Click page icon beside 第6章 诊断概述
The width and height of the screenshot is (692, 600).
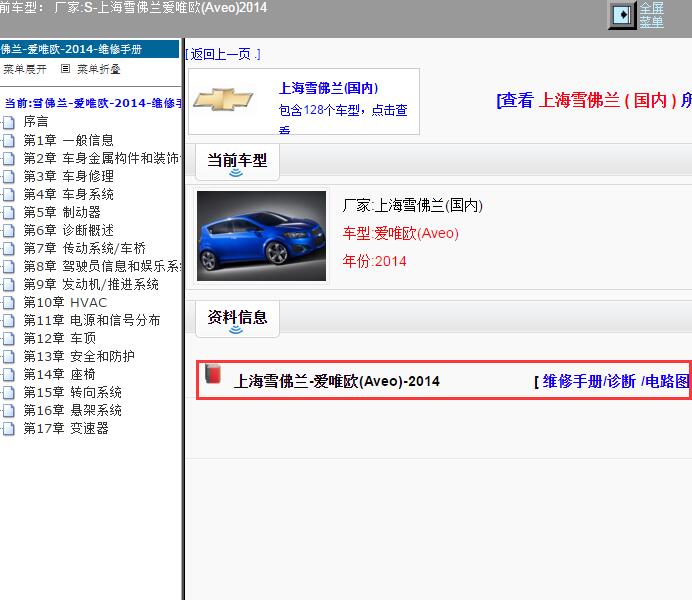[9, 231]
